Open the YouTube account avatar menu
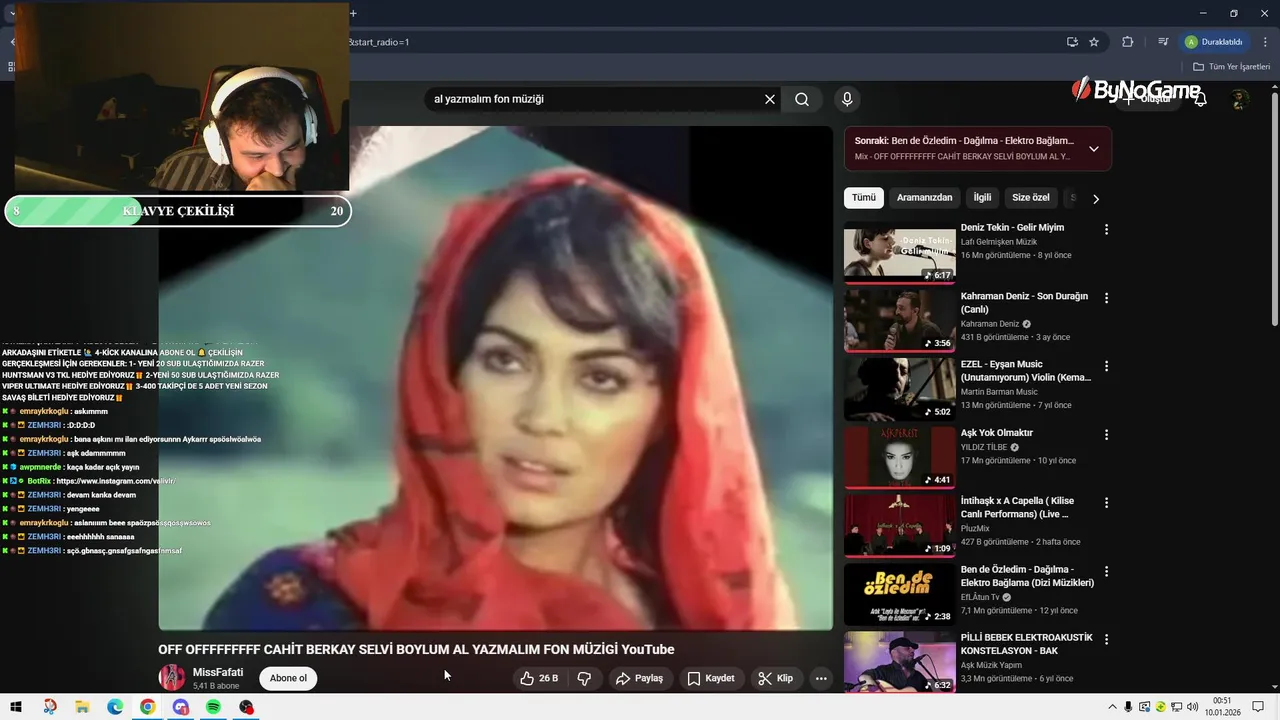The height and width of the screenshot is (720, 1280). (1240, 99)
